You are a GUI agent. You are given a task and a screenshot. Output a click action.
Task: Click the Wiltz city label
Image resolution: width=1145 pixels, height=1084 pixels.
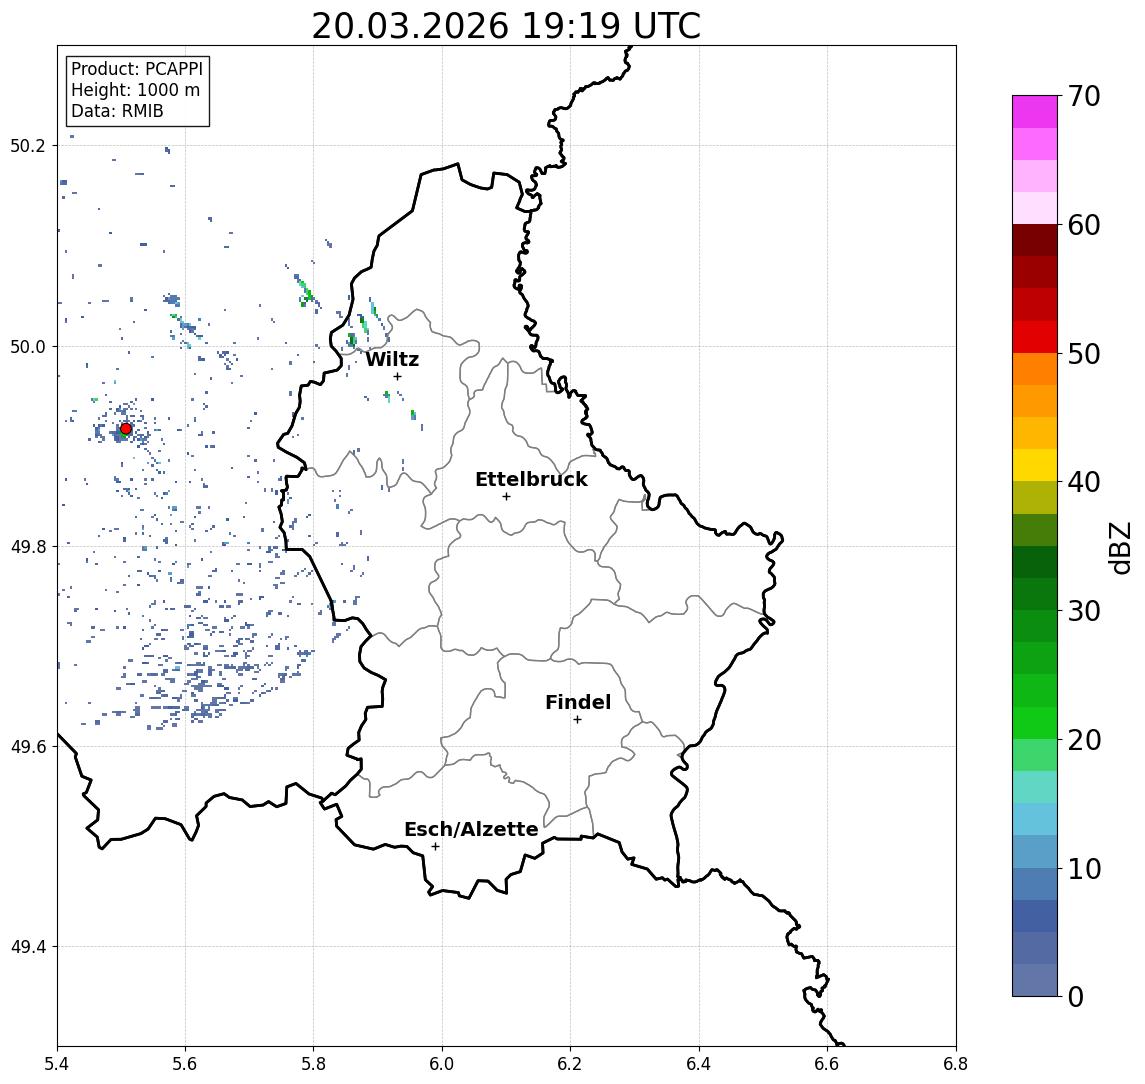[x=392, y=359]
